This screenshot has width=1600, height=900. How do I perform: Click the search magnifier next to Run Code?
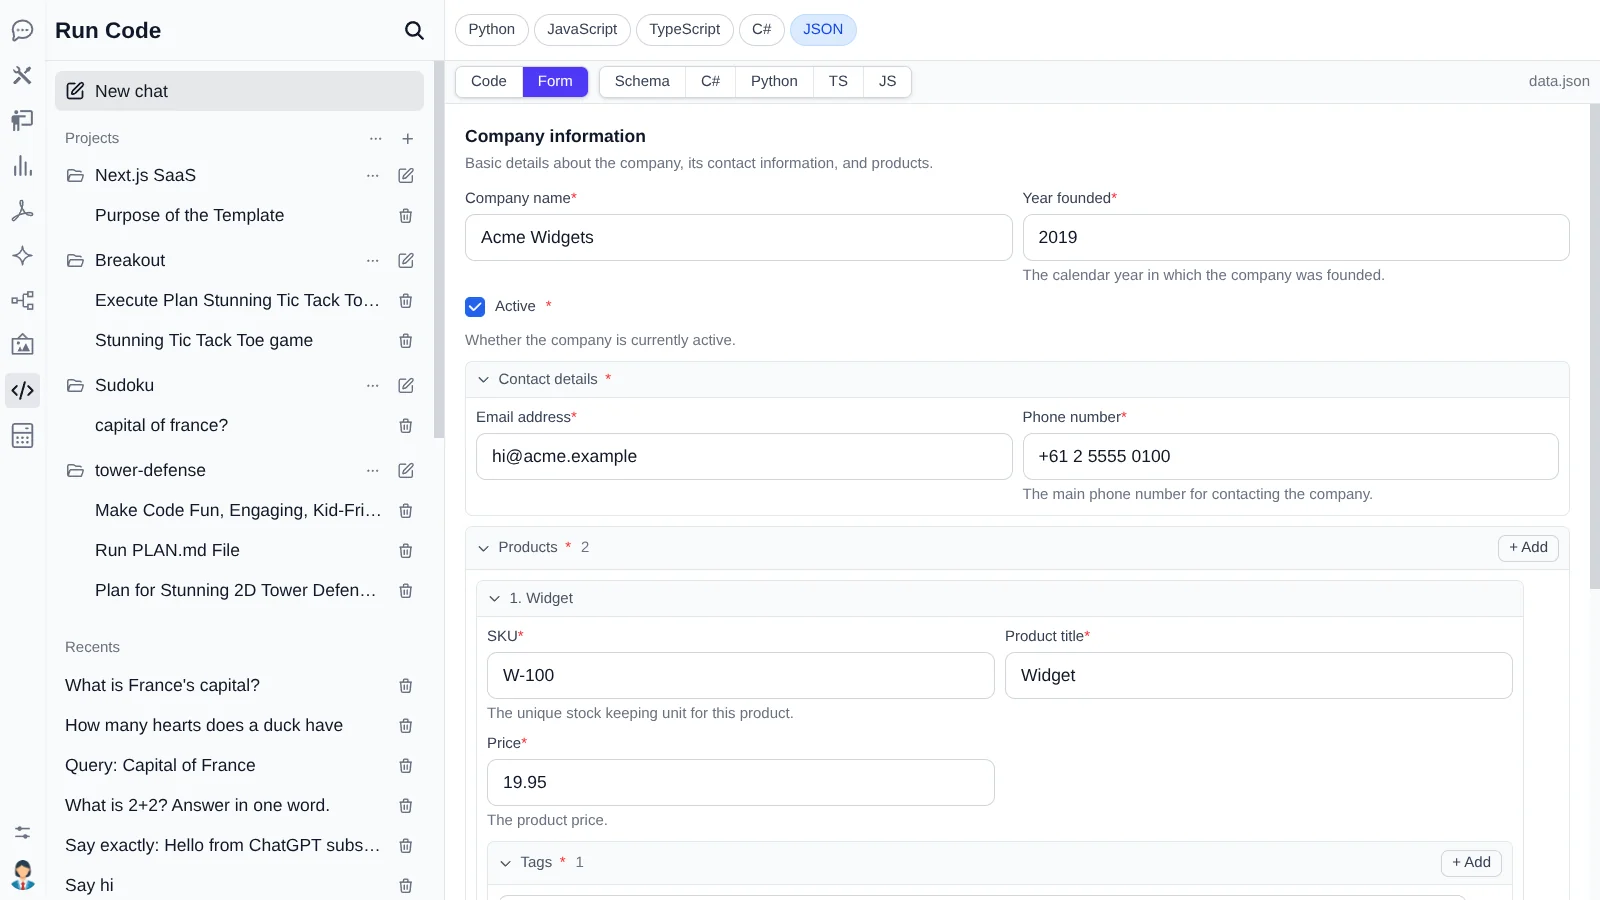pyautogui.click(x=414, y=31)
